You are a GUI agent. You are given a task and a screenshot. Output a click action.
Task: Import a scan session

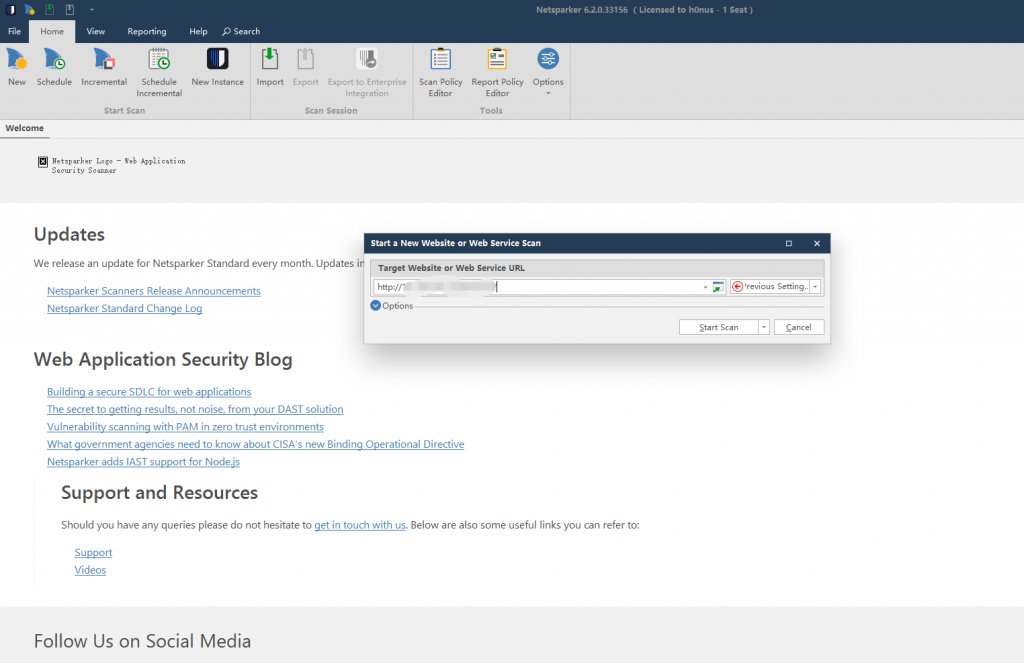coord(270,67)
